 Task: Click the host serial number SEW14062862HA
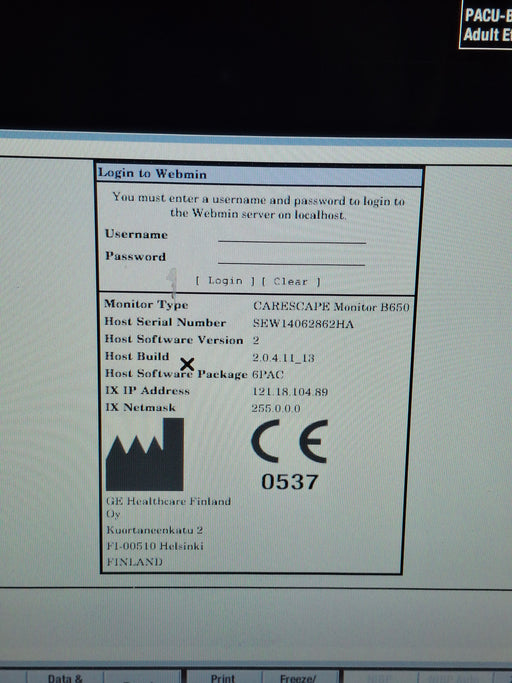(303, 324)
